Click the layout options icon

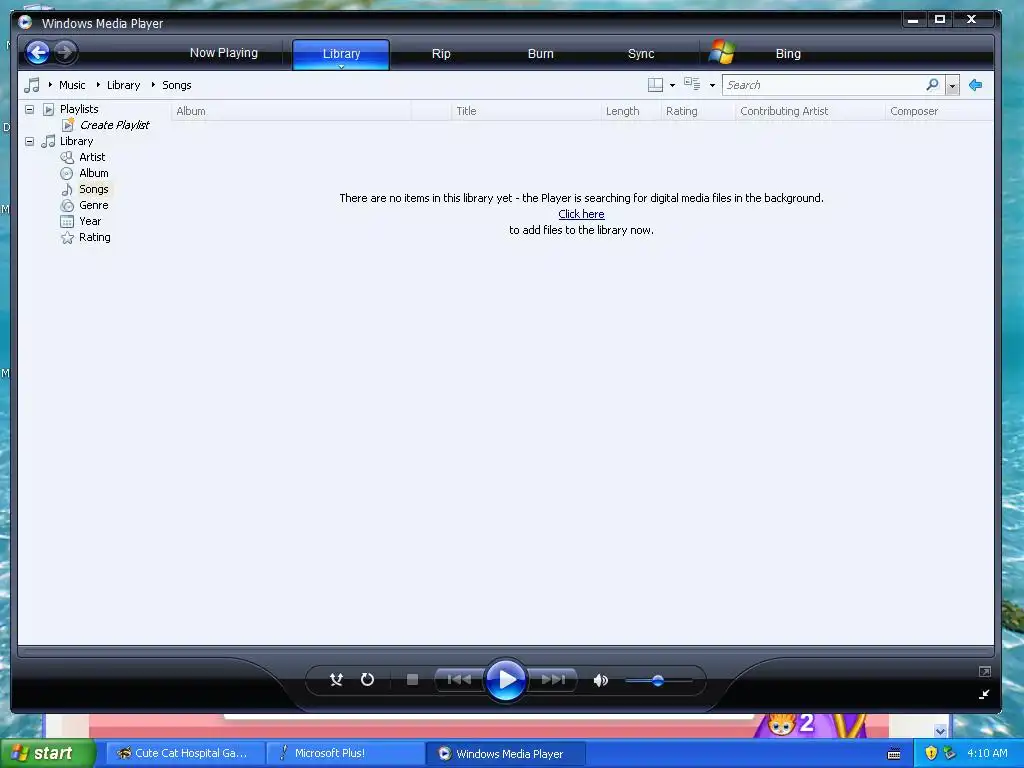click(655, 85)
